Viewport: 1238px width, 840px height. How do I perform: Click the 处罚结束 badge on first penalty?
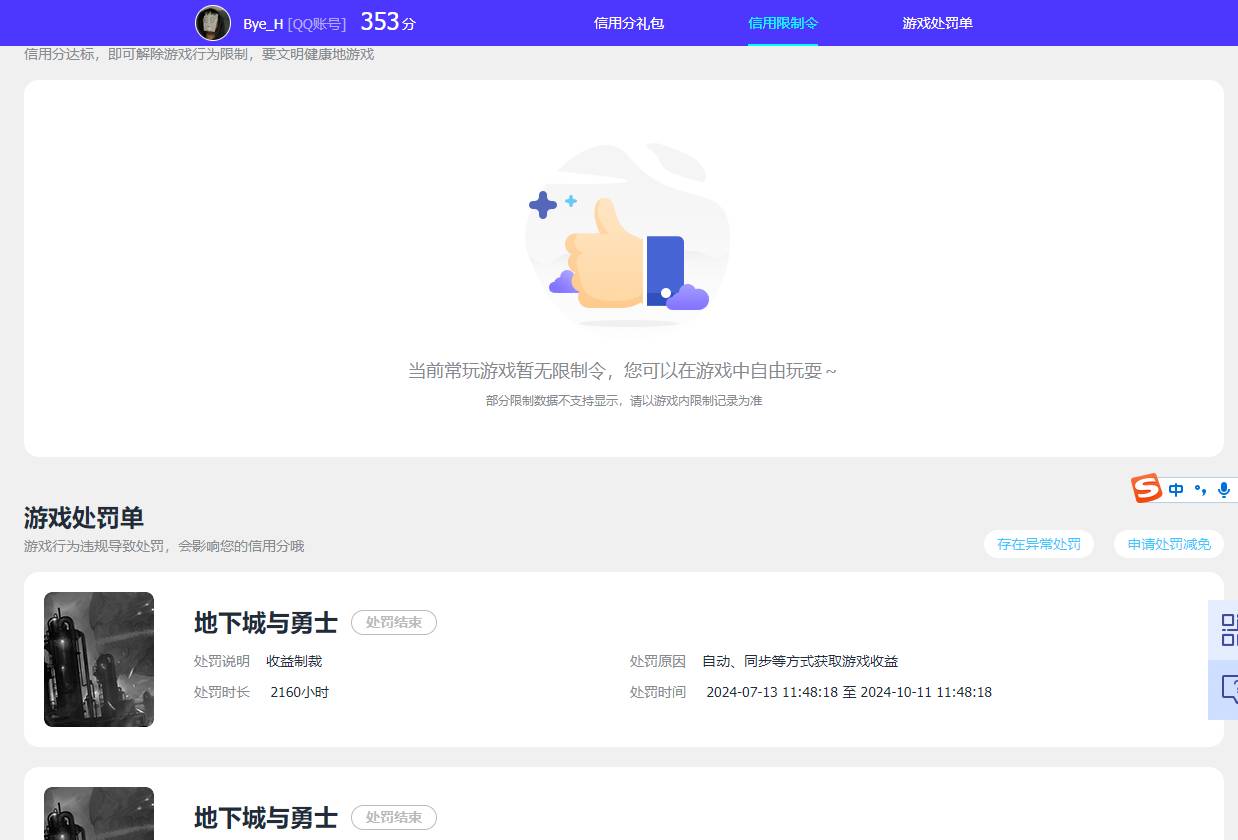tap(394, 622)
